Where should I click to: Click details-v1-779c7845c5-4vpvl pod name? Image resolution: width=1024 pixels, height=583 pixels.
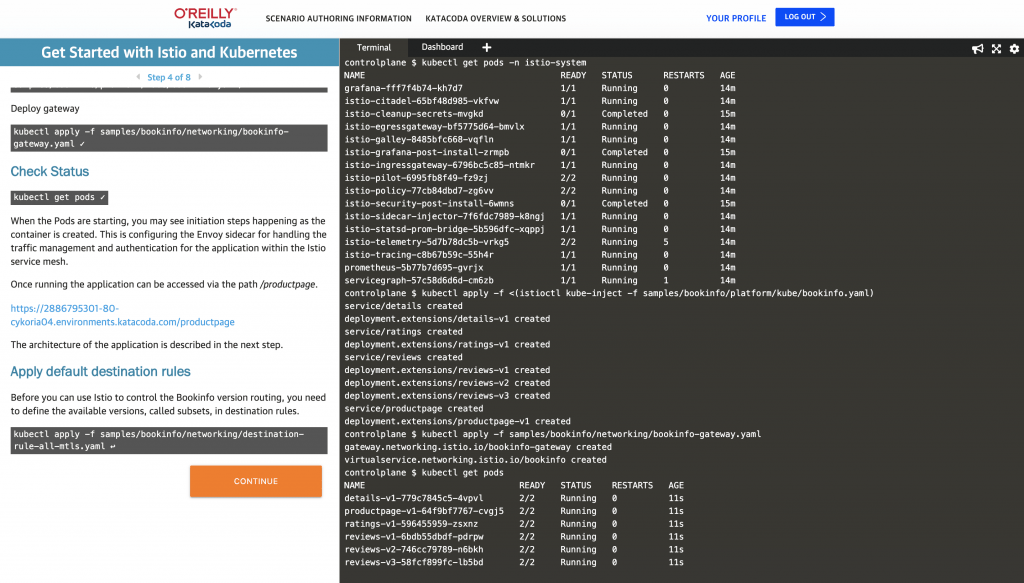[414, 498]
